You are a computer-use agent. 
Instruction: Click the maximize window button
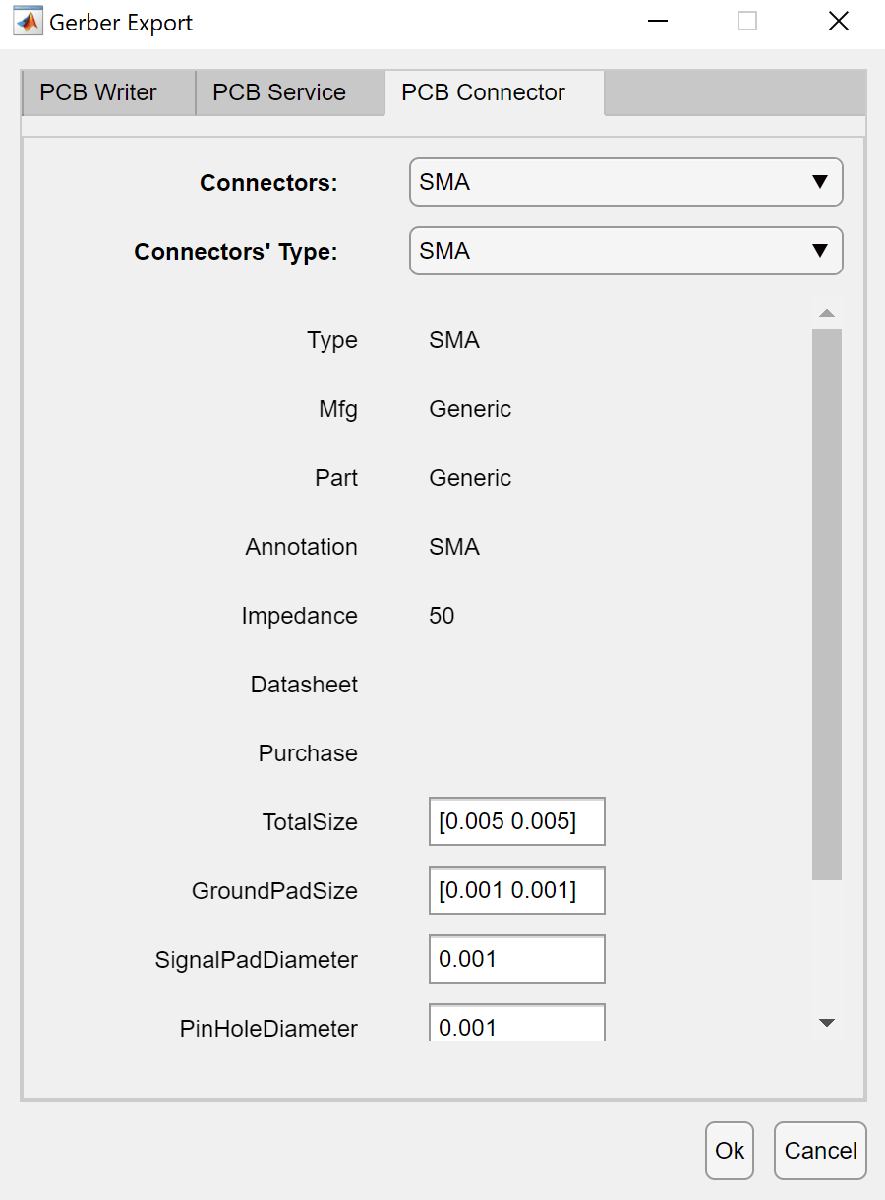point(747,22)
